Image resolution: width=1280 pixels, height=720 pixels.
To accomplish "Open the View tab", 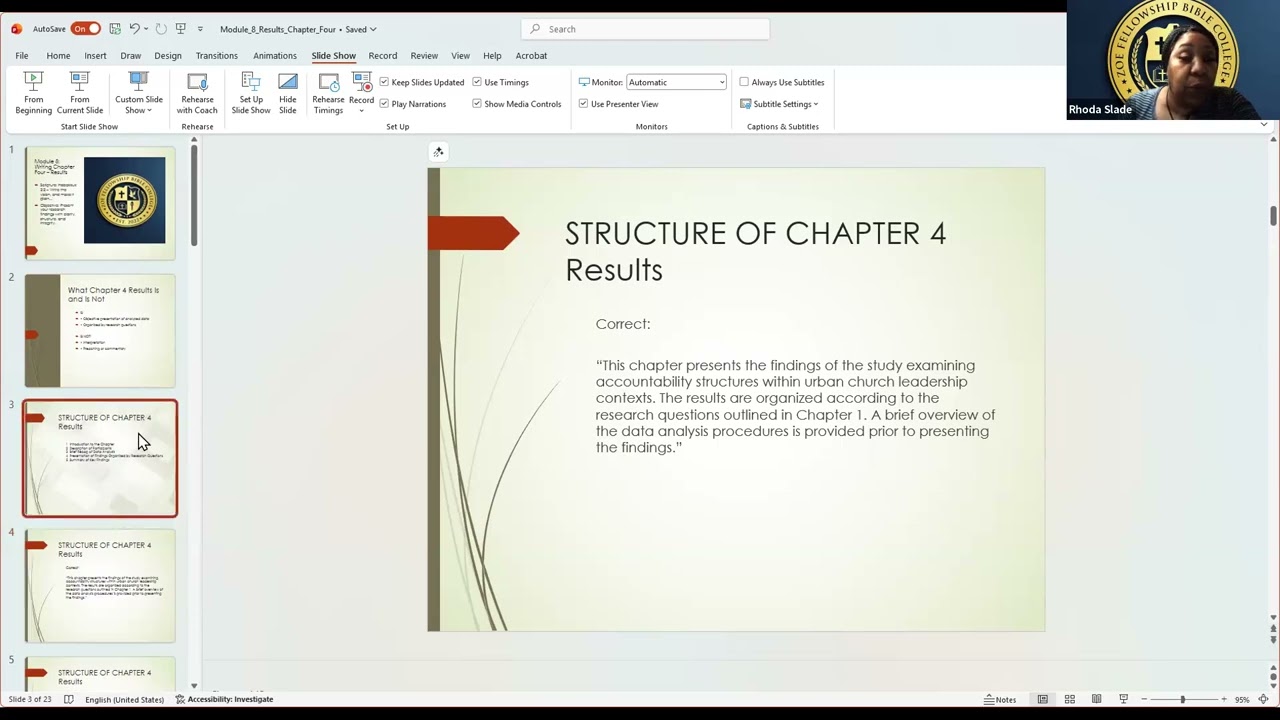I will point(460,56).
